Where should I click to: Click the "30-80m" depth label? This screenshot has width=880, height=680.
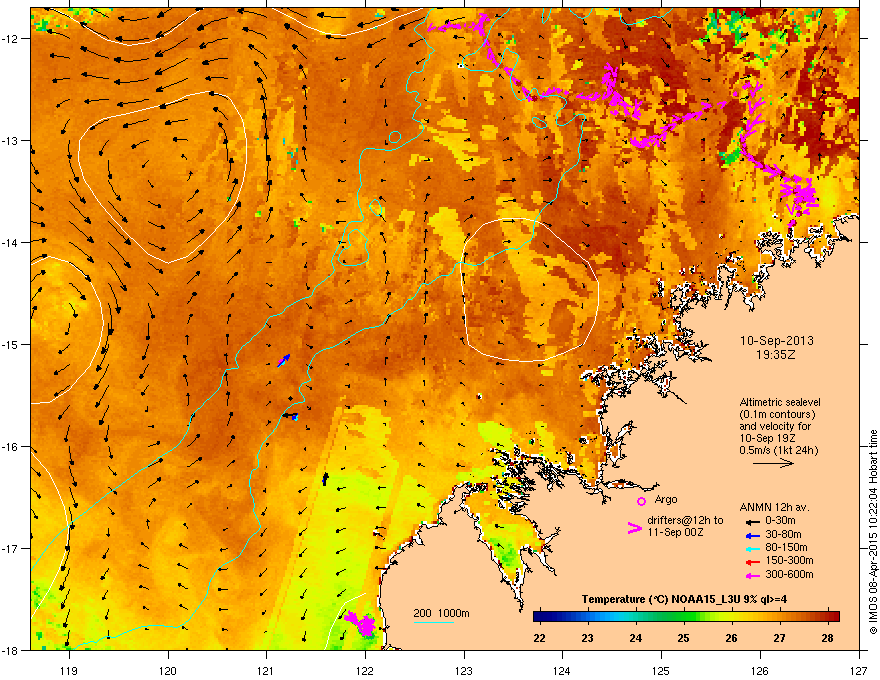pyautogui.click(x=783, y=535)
